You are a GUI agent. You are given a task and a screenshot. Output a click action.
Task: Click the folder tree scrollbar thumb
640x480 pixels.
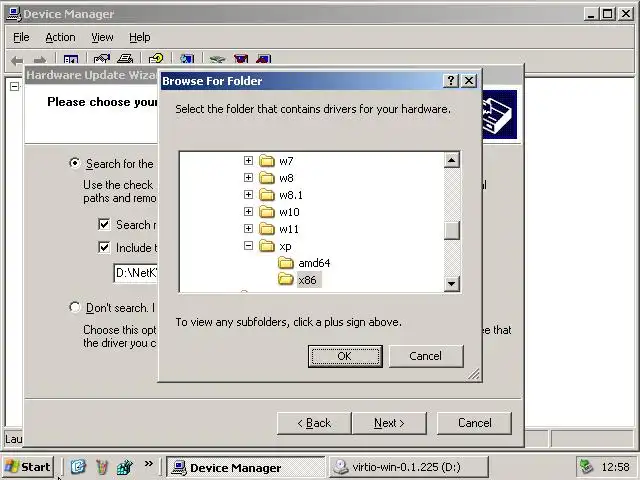[x=452, y=231]
